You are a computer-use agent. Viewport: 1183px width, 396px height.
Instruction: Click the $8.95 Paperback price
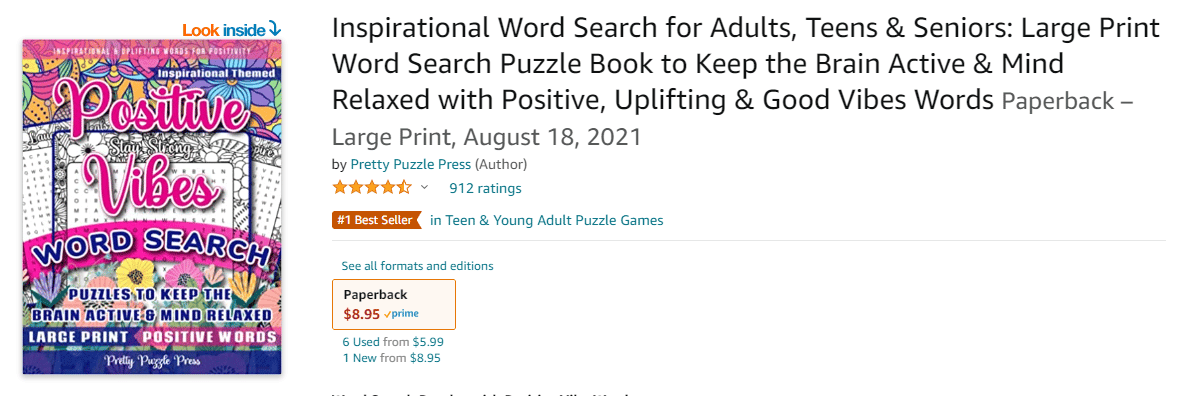pos(361,312)
